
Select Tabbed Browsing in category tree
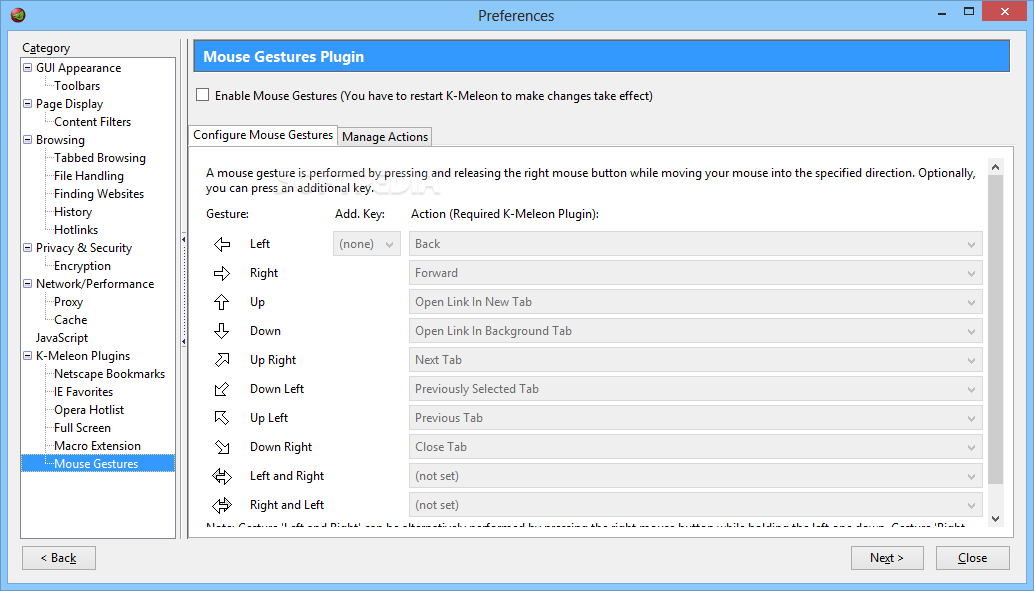point(100,158)
